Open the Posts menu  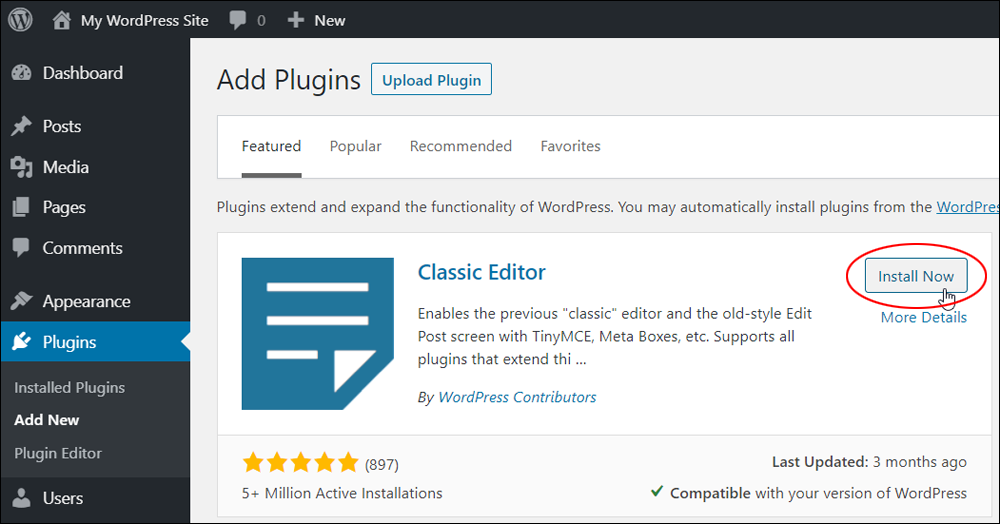(62, 126)
